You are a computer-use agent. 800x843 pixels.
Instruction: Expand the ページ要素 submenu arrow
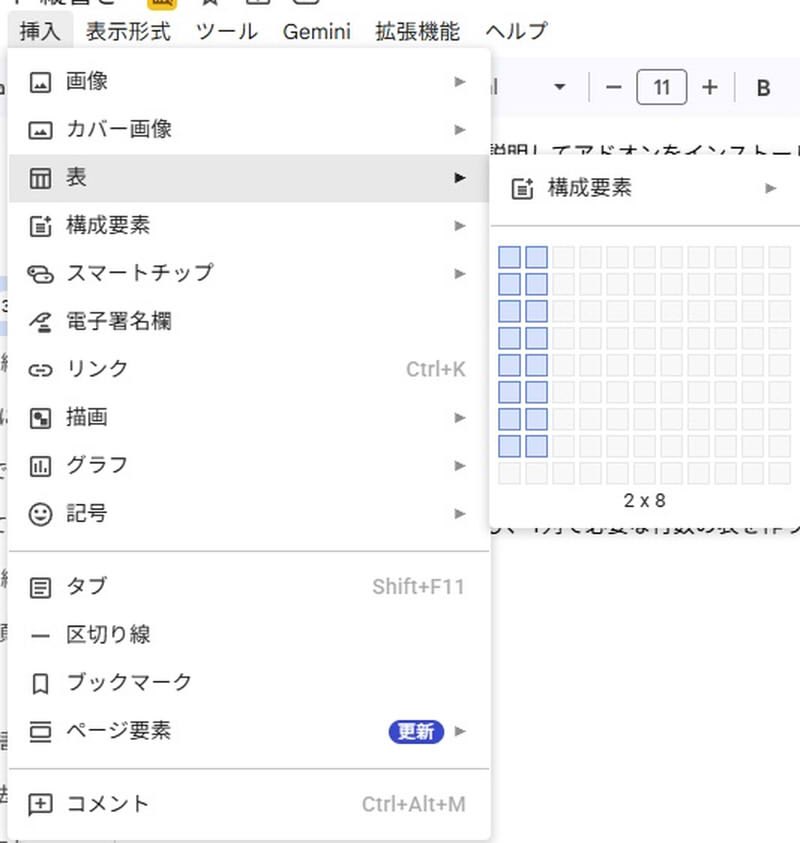pyautogui.click(x=460, y=731)
